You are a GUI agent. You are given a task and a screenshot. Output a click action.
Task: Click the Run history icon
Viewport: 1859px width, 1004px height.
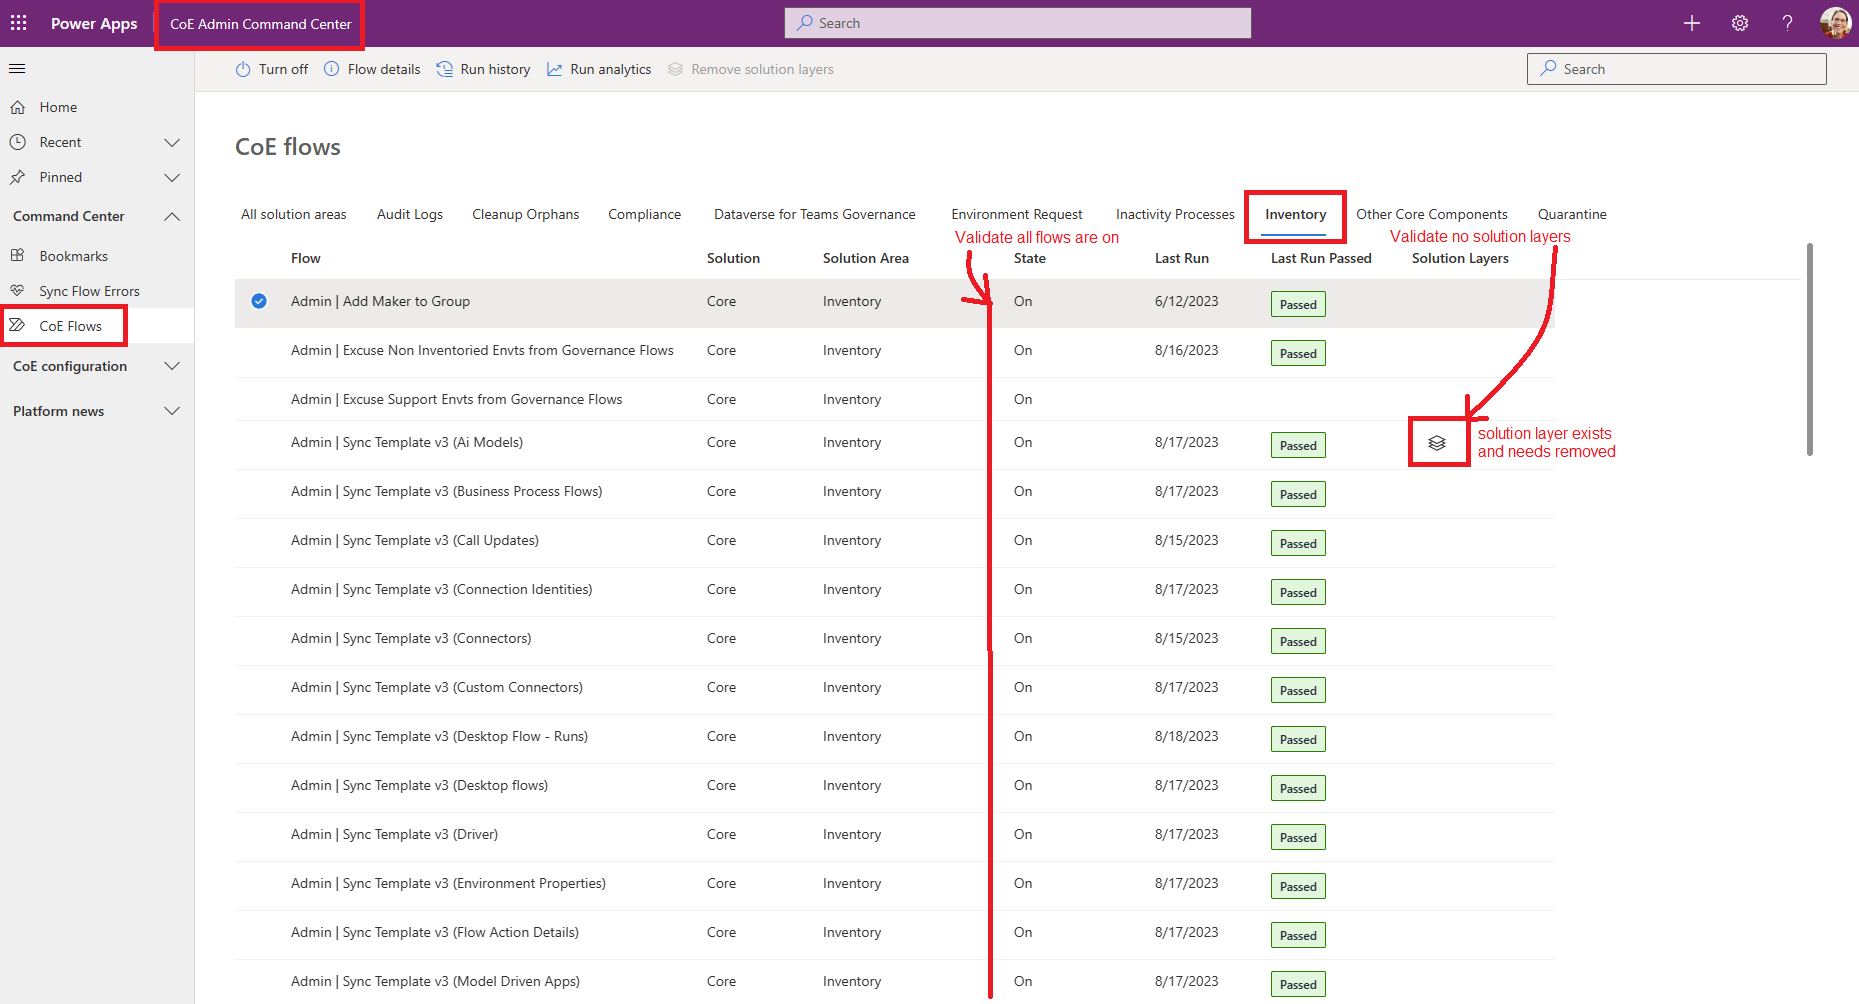[x=444, y=69]
